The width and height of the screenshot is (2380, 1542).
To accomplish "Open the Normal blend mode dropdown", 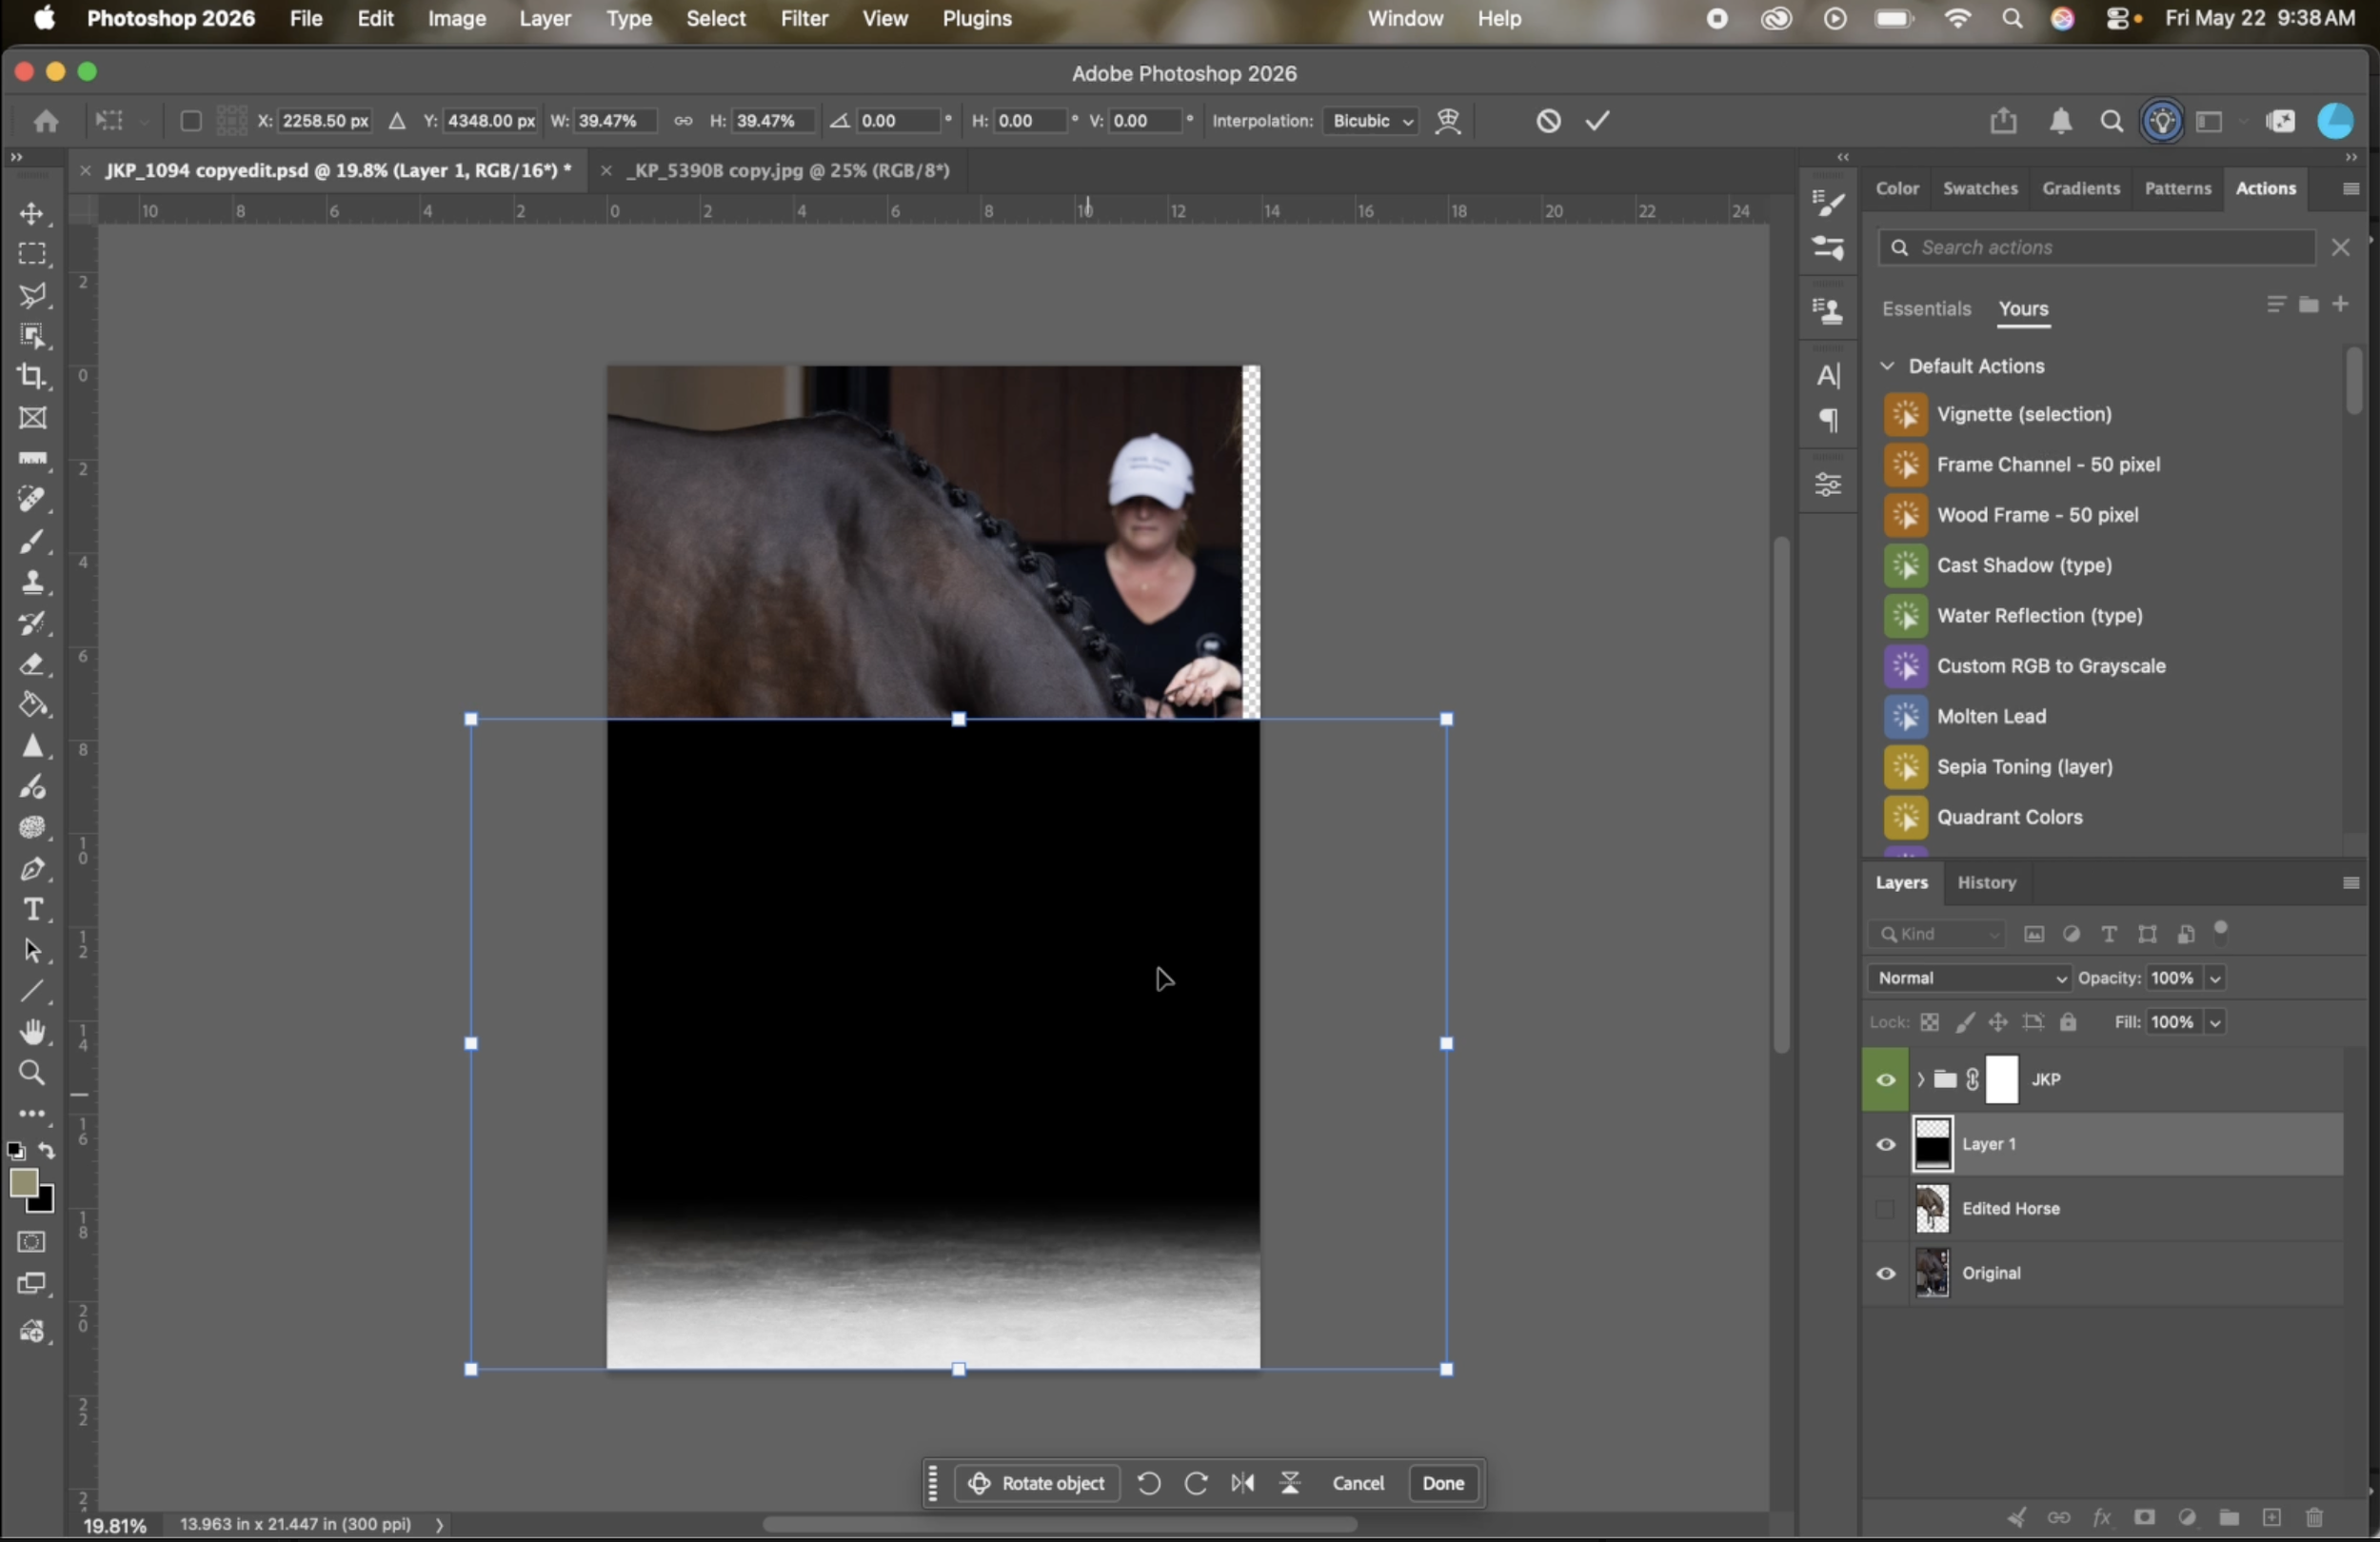I will pyautogui.click(x=1967, y=978).
